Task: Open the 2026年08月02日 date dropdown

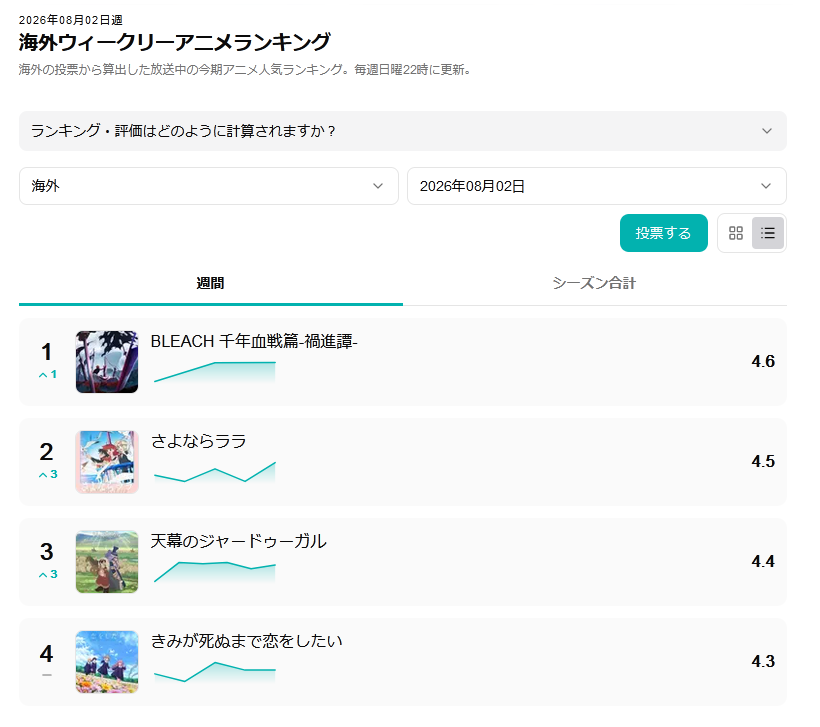Action: pyautogui.click(x=597, y=186)
